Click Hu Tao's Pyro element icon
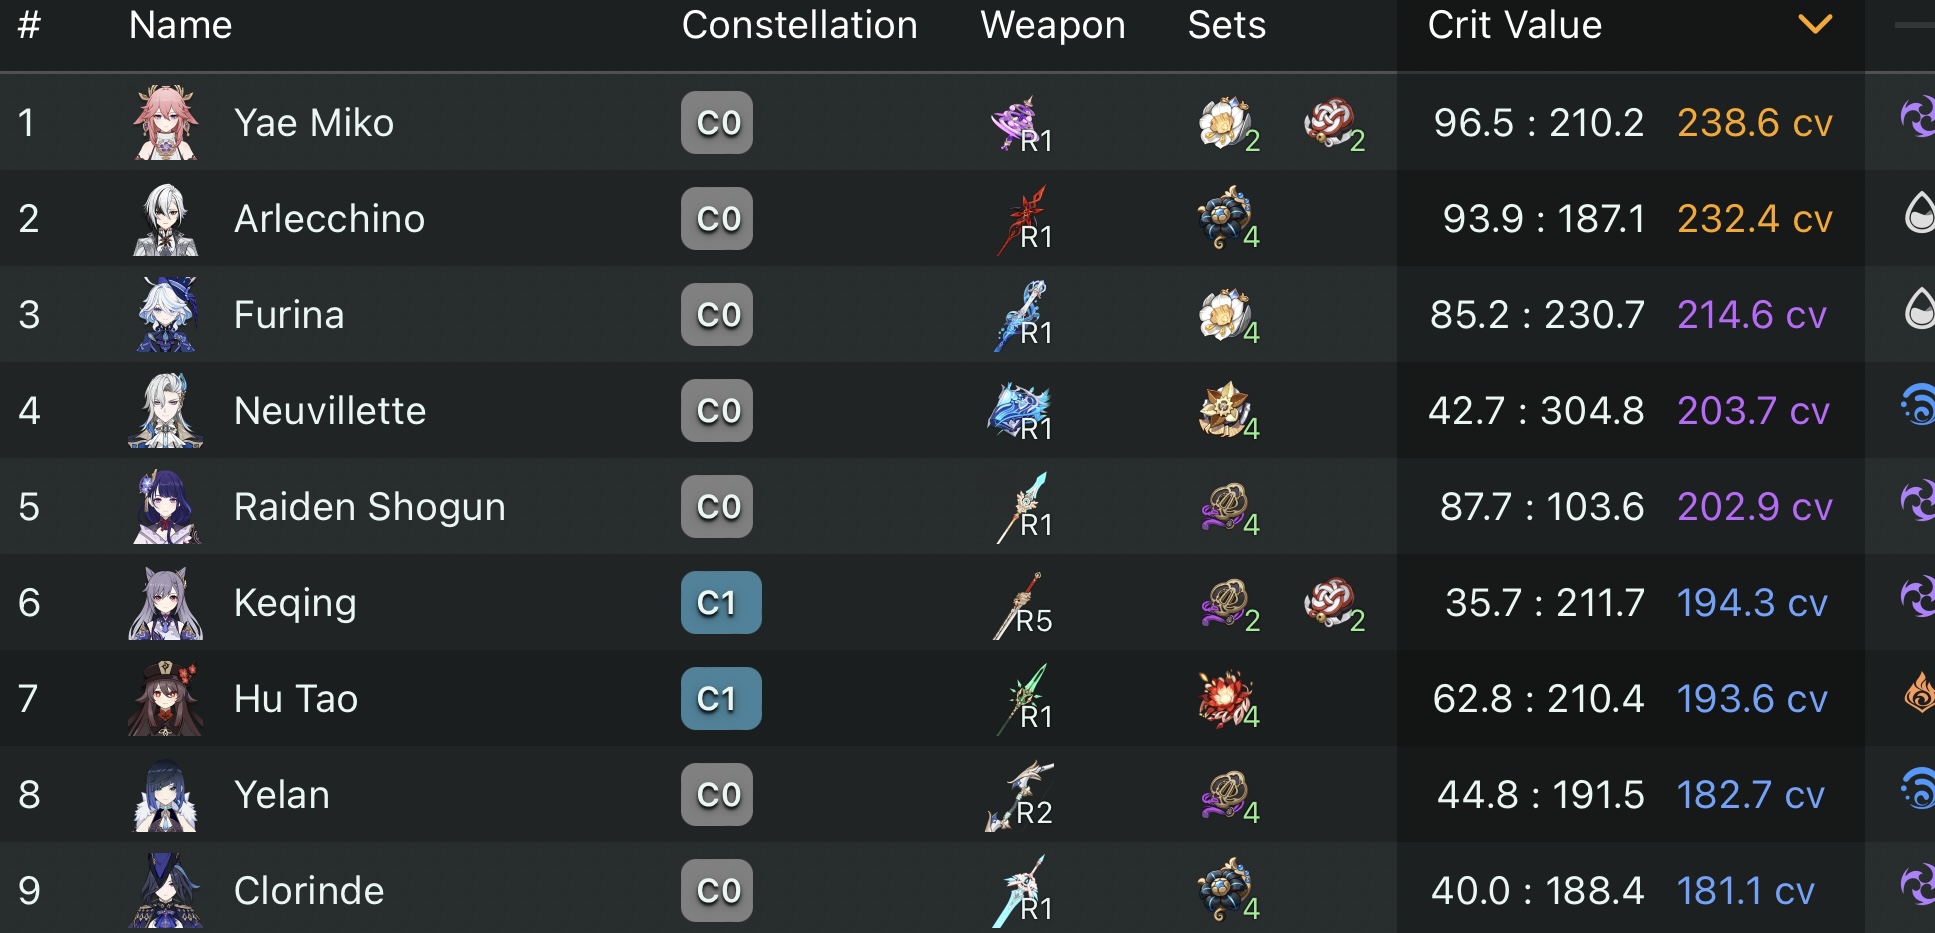 coord(1918,693)
